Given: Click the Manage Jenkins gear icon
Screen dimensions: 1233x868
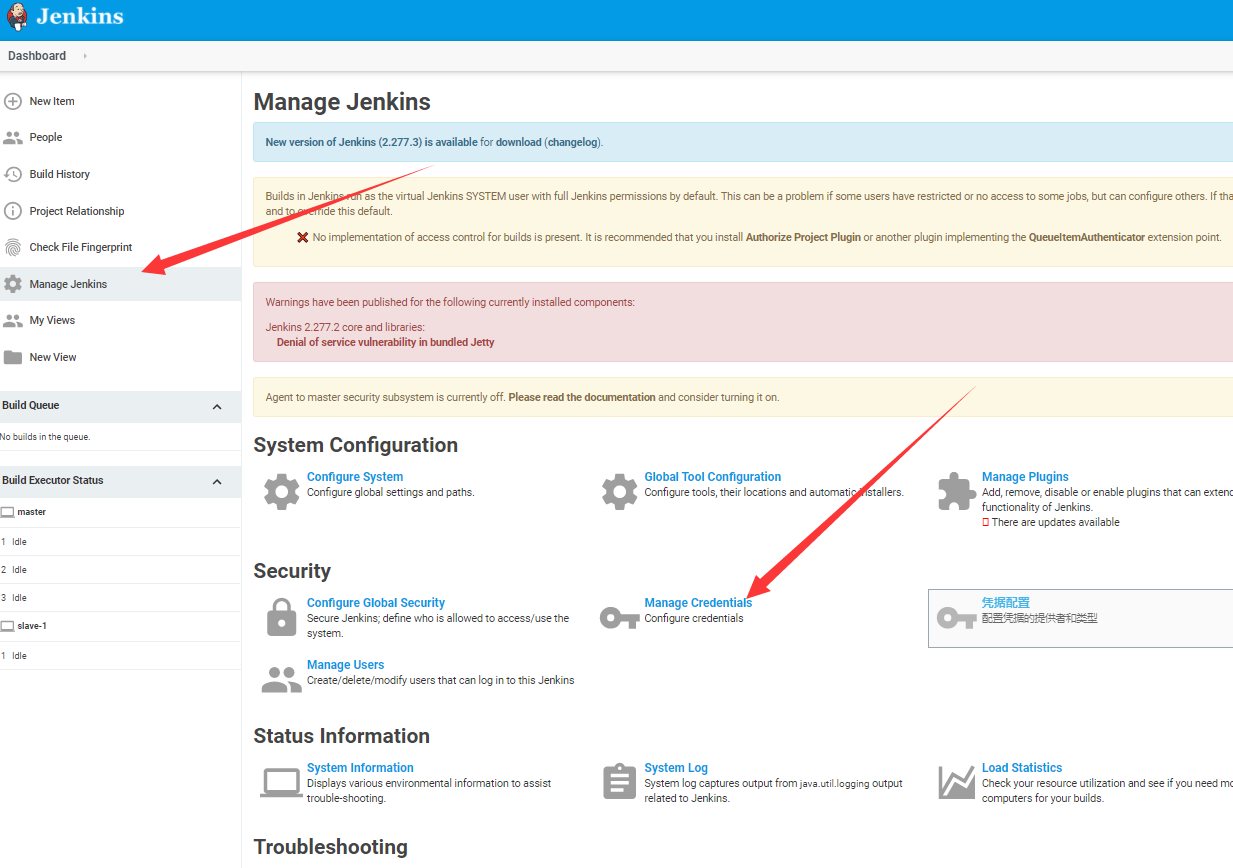Looking at the screenshot, I should 13,284.
